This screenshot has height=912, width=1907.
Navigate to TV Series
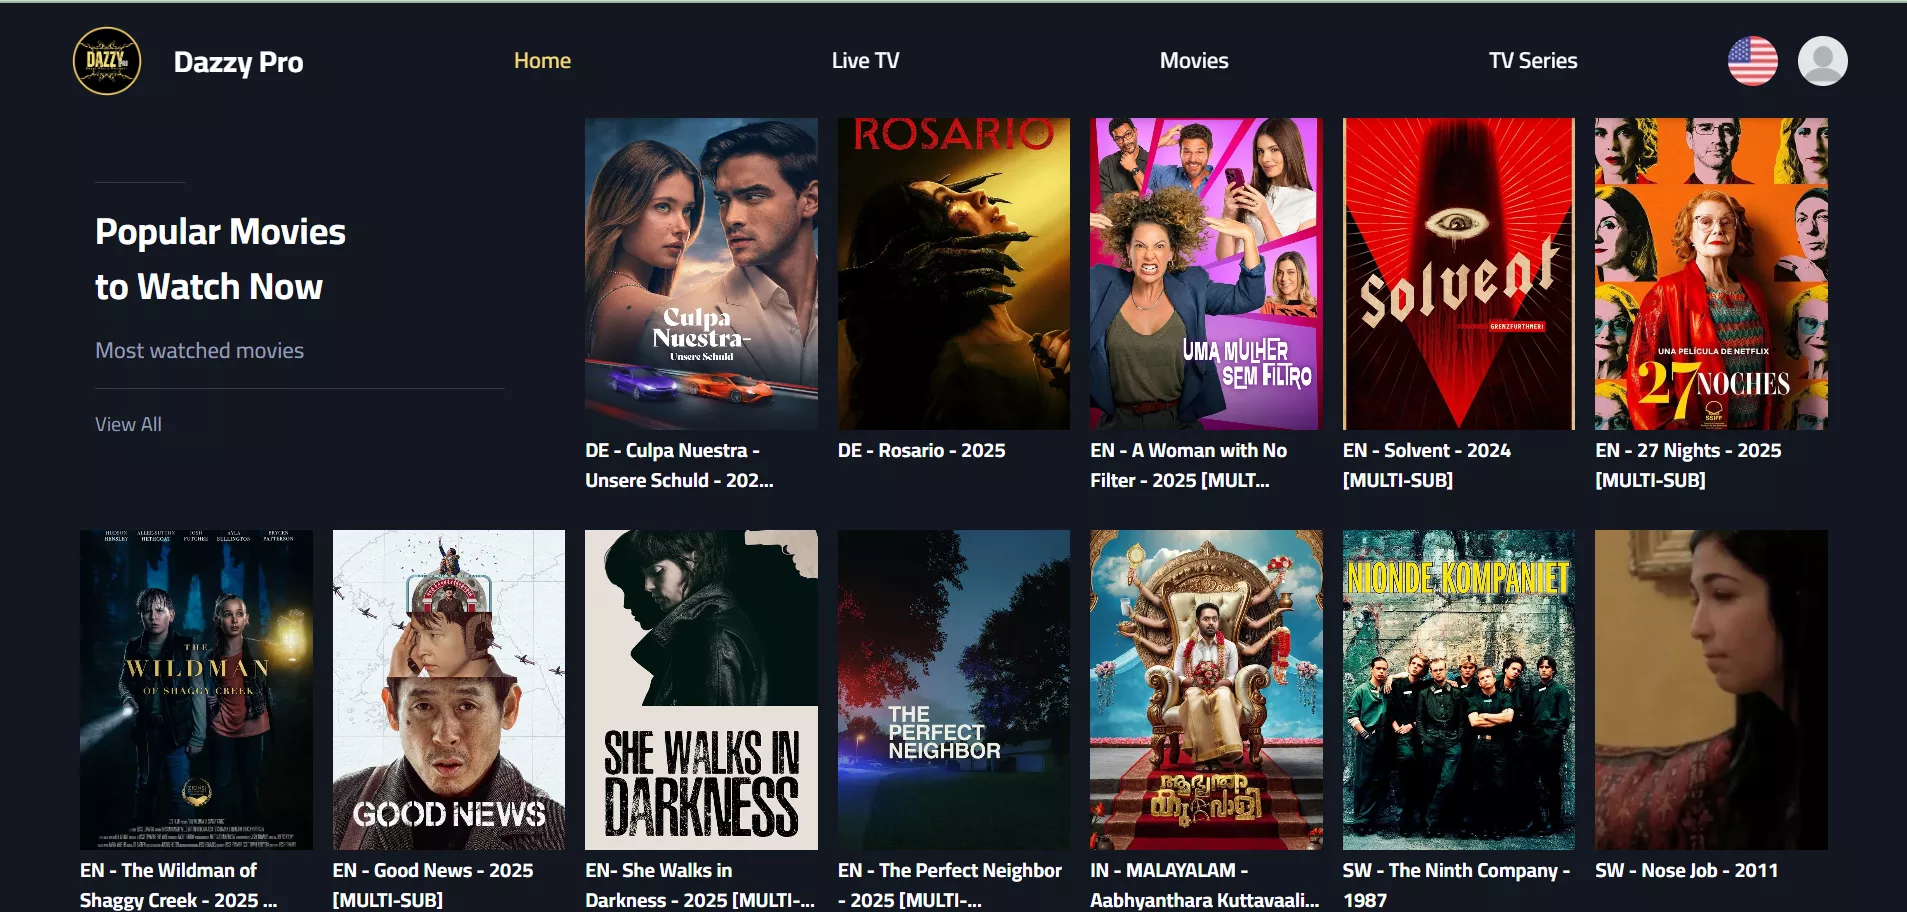[1532, 61]
